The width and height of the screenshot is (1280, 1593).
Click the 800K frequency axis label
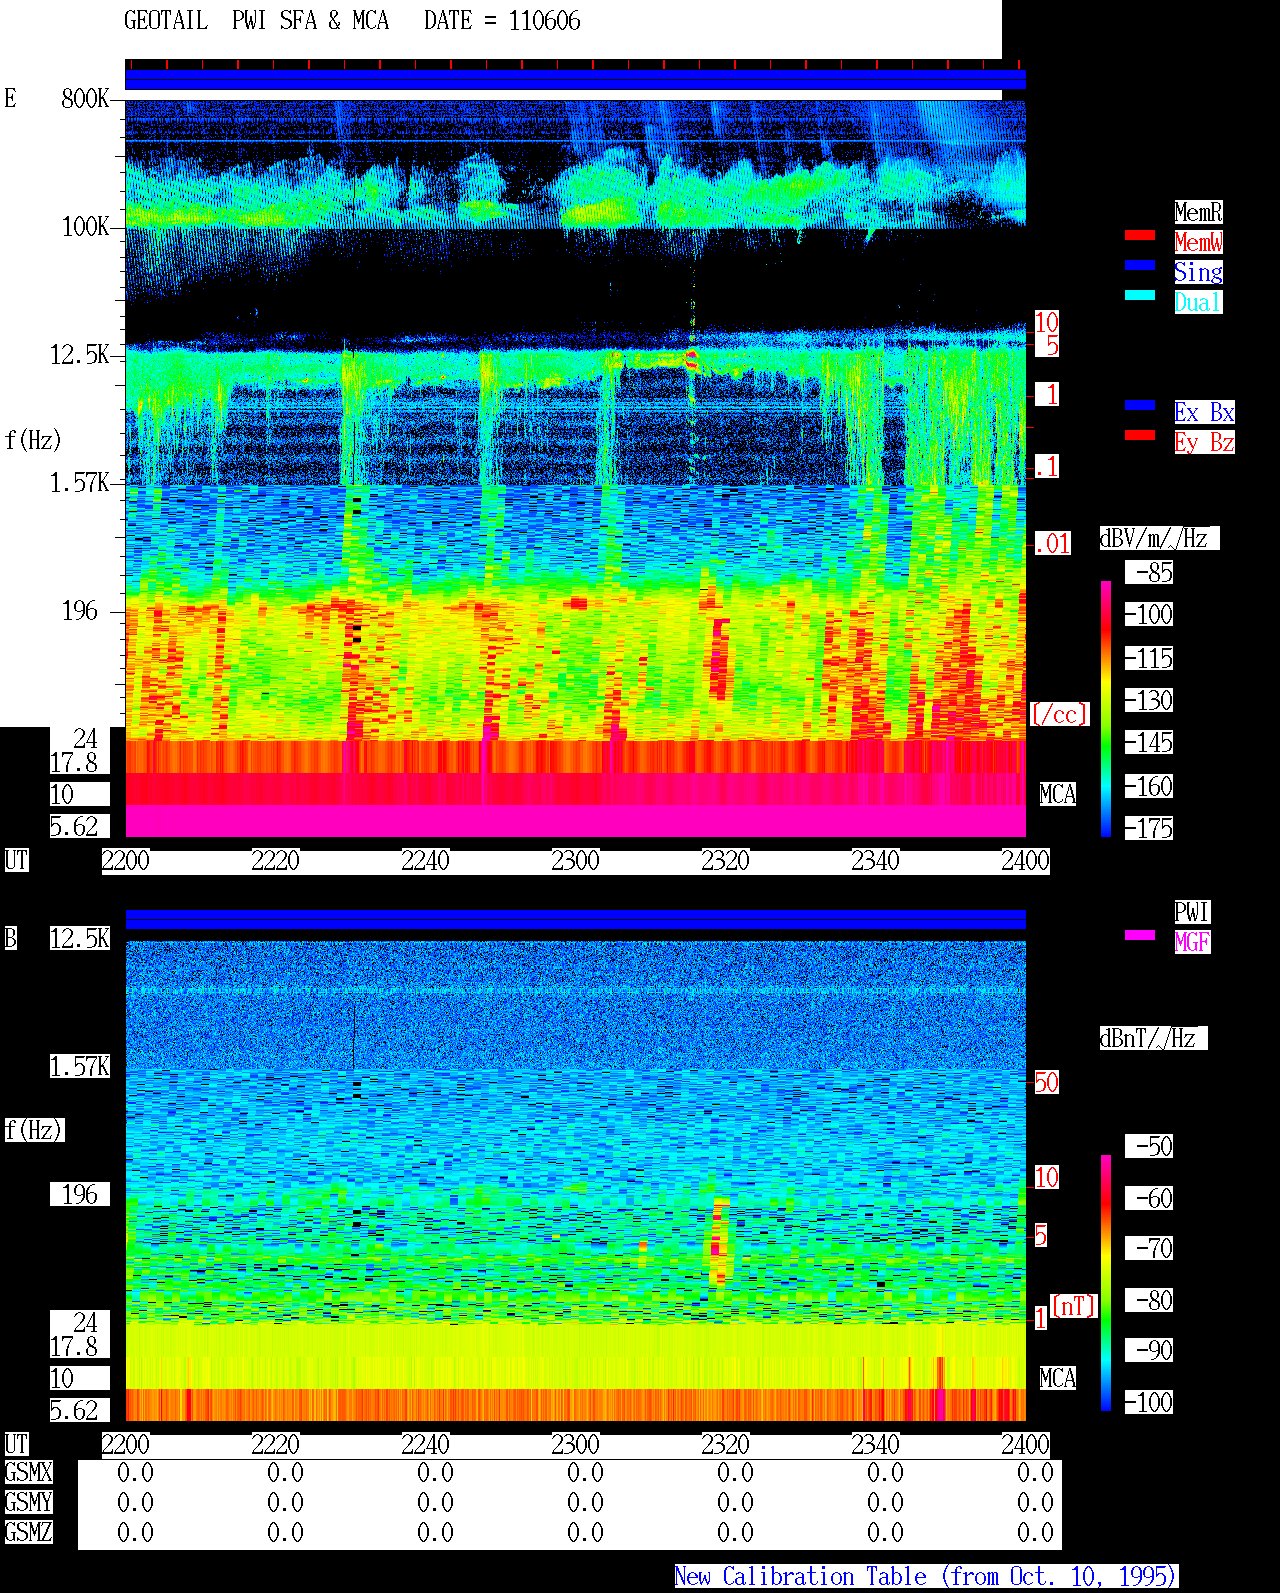tap(85, 99)
